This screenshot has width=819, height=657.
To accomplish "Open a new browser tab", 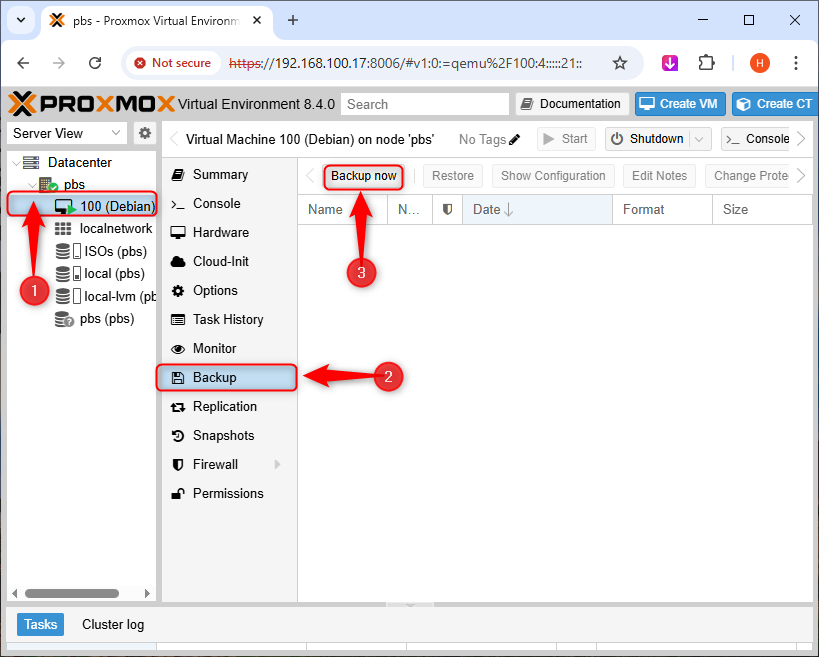I will coord(293,20).
